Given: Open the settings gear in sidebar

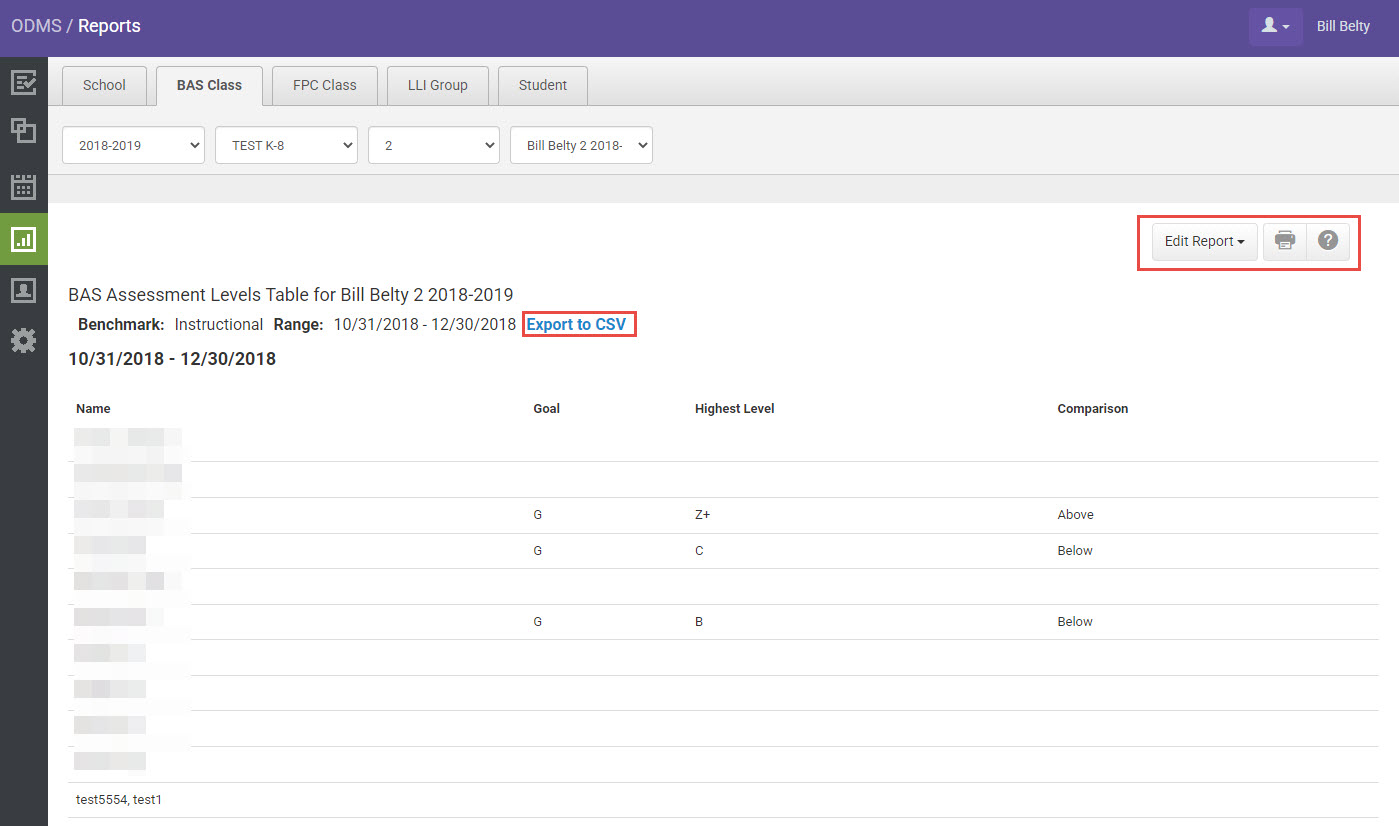Looking at the screenshot, I should coord(23,341).
